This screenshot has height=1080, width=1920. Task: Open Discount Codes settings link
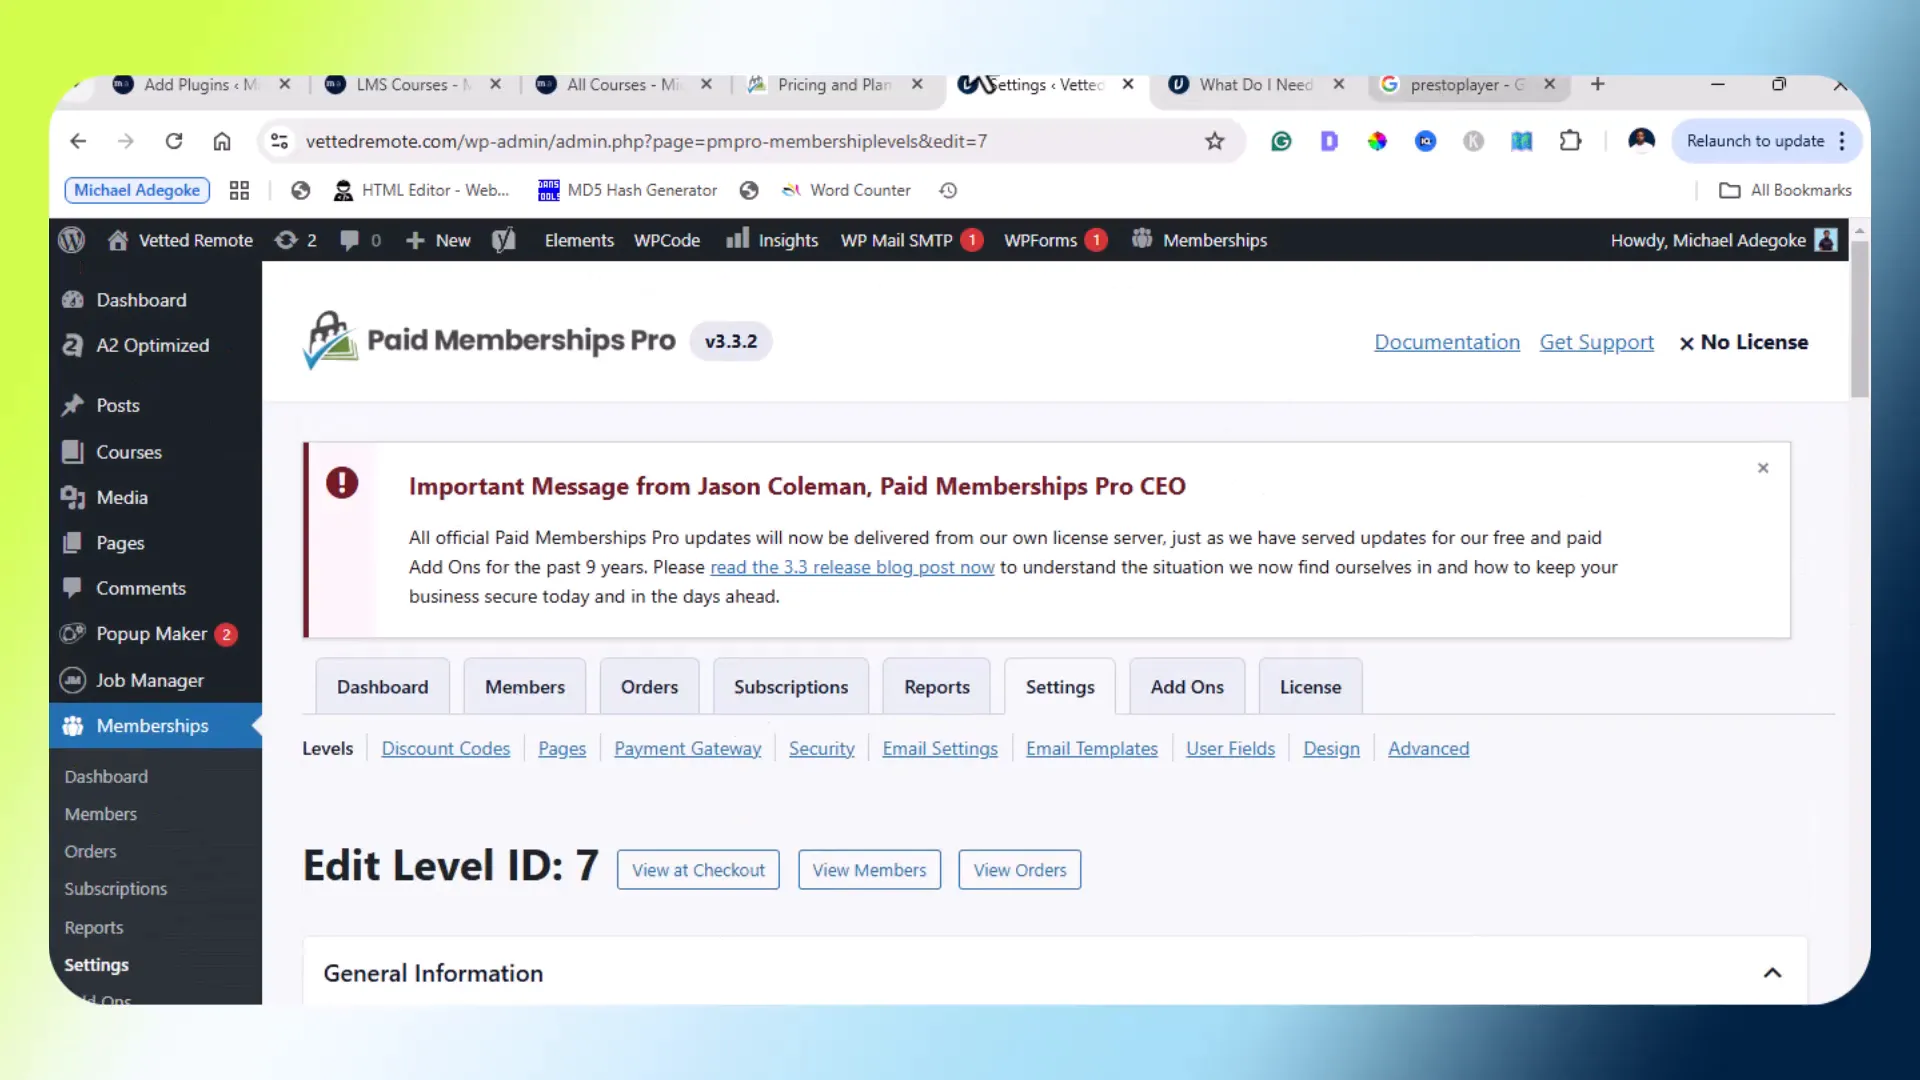click(x=446, y=748)
